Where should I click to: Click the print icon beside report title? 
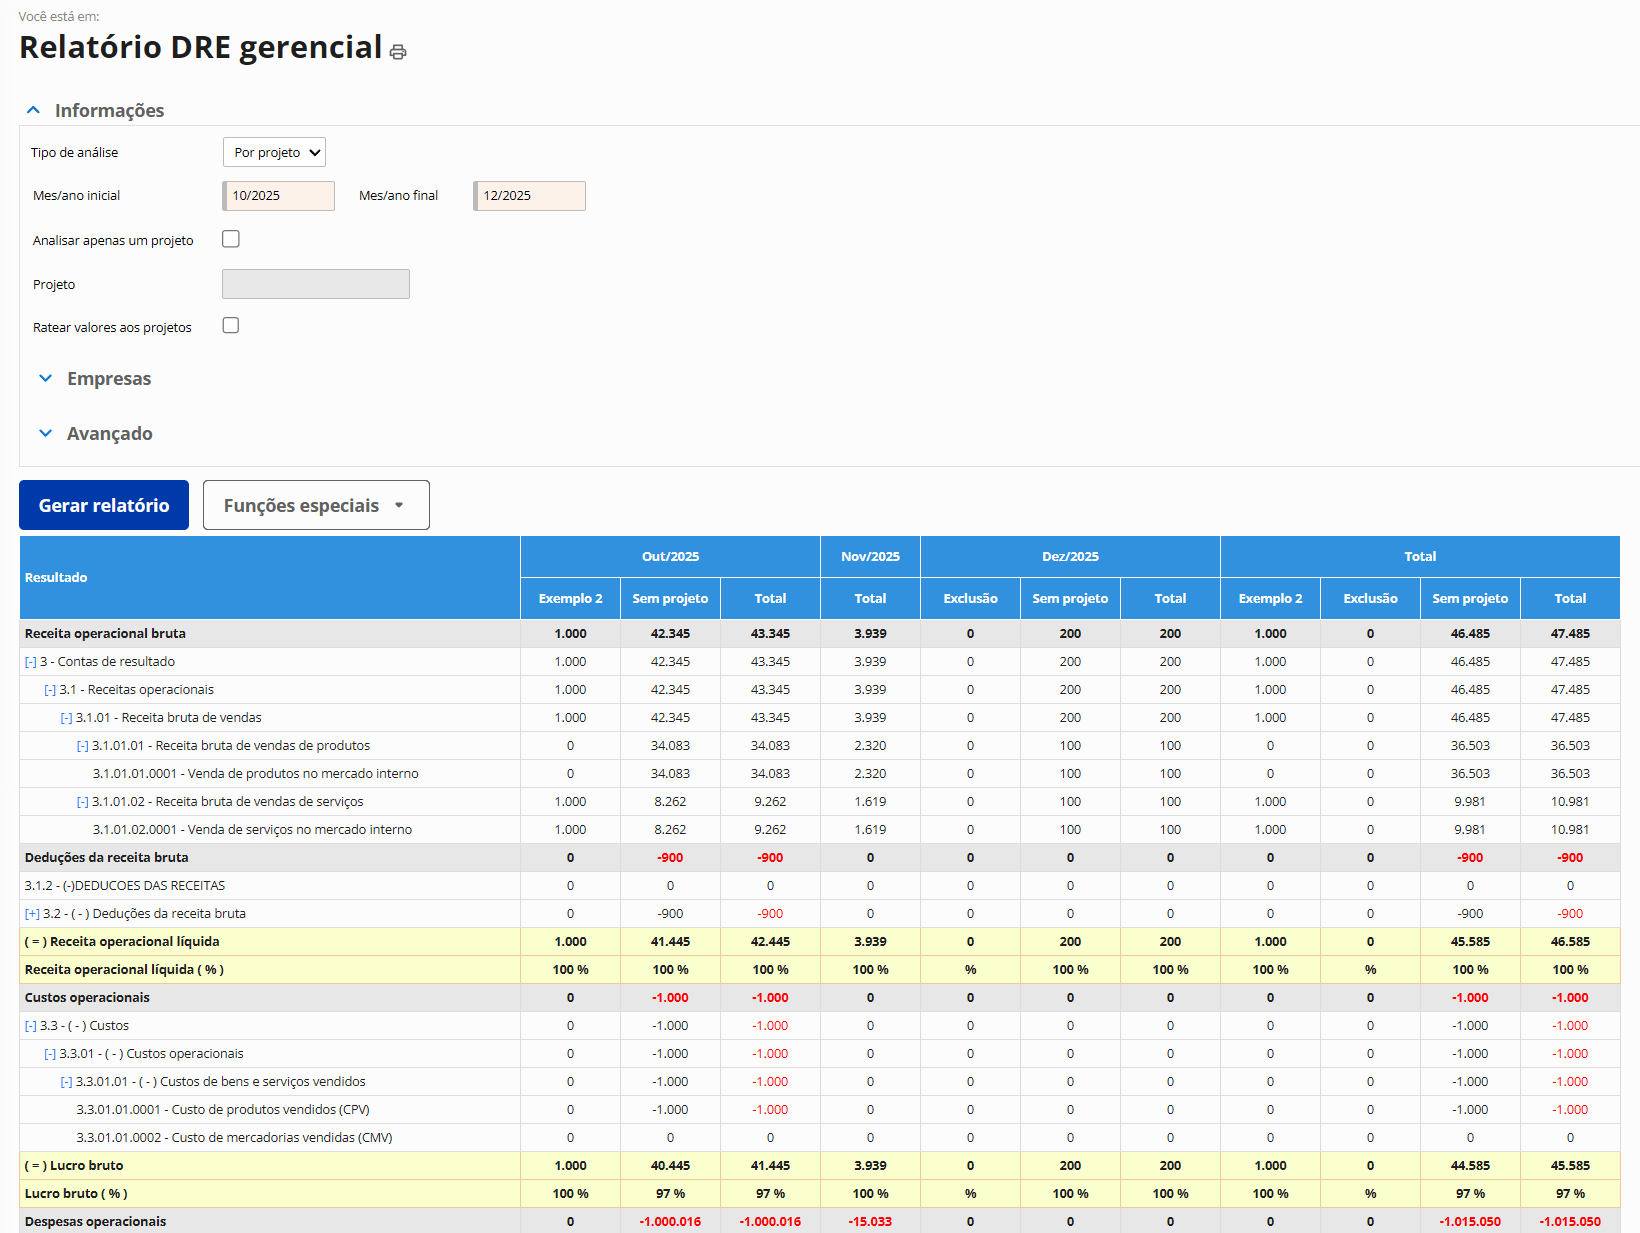click(x=398, y=52)
